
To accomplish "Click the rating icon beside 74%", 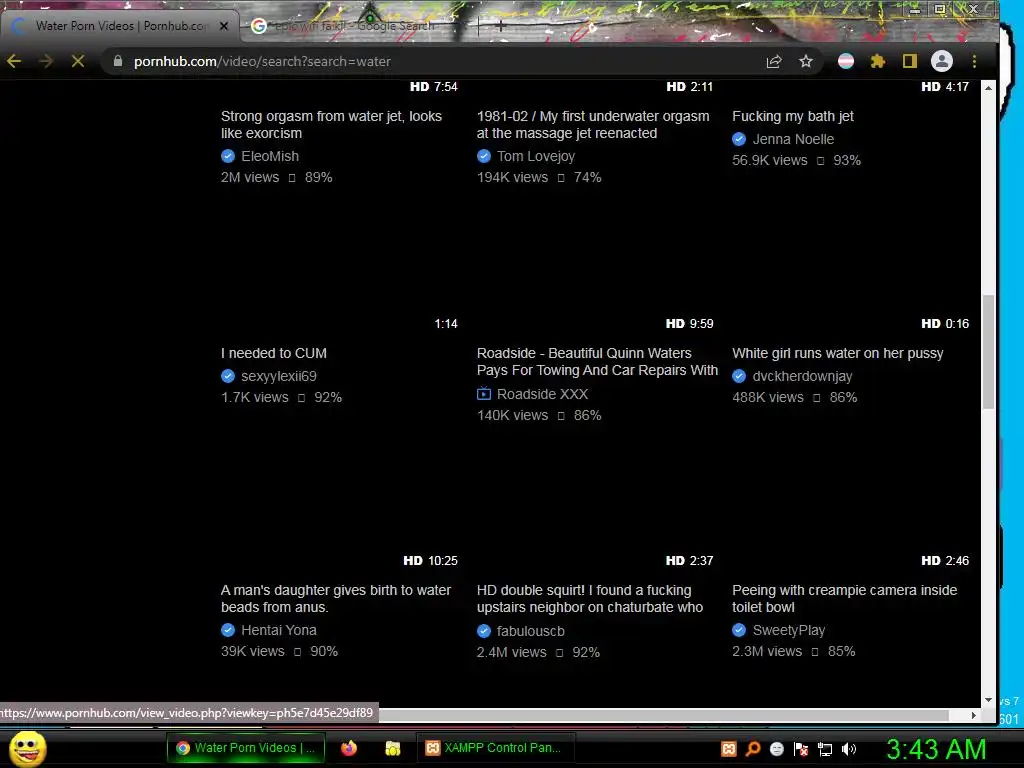I will tap(561, 178).
